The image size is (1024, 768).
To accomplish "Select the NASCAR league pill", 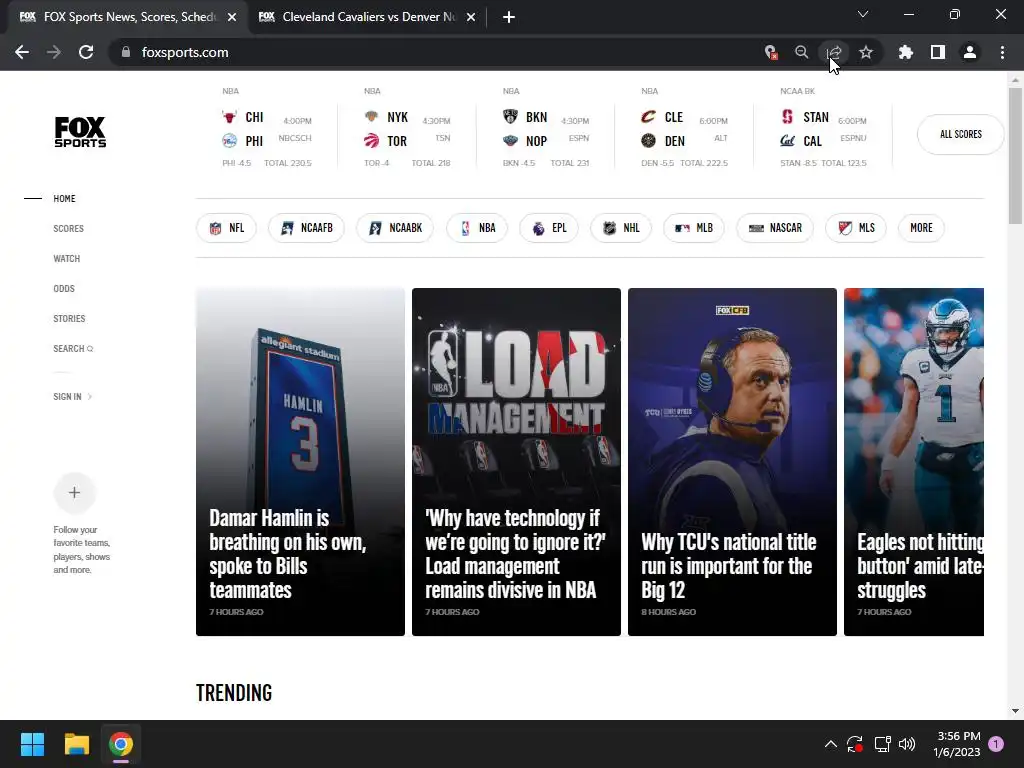I will tap(775, 228).
